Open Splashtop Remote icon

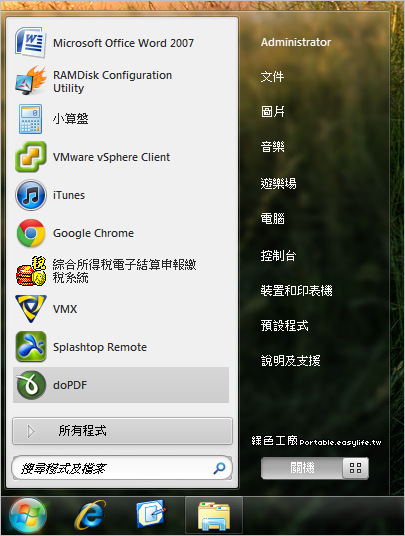pos(30,347)
